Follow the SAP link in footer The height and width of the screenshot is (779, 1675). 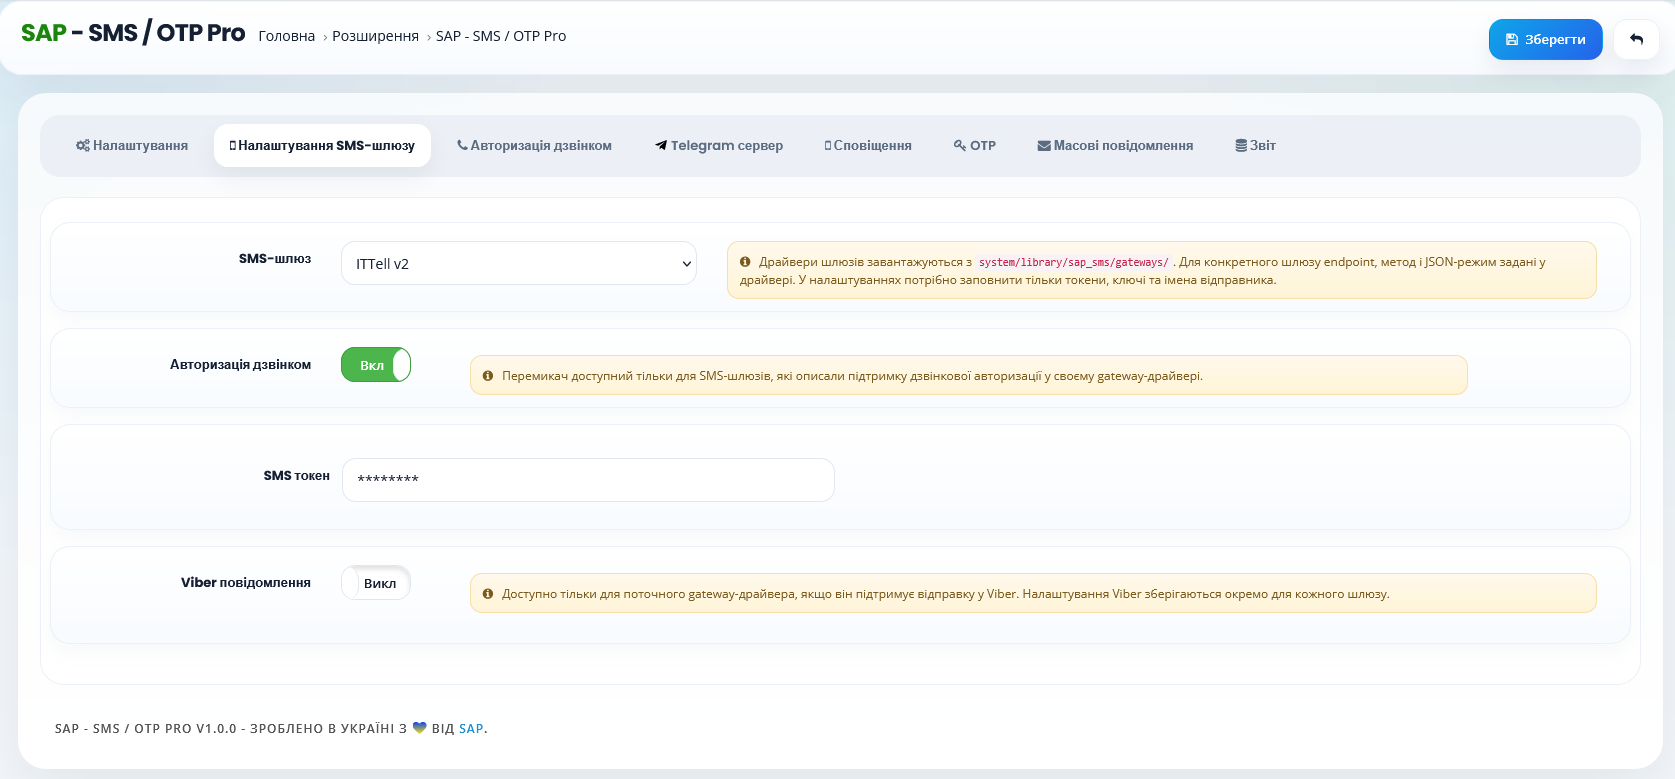471,729
